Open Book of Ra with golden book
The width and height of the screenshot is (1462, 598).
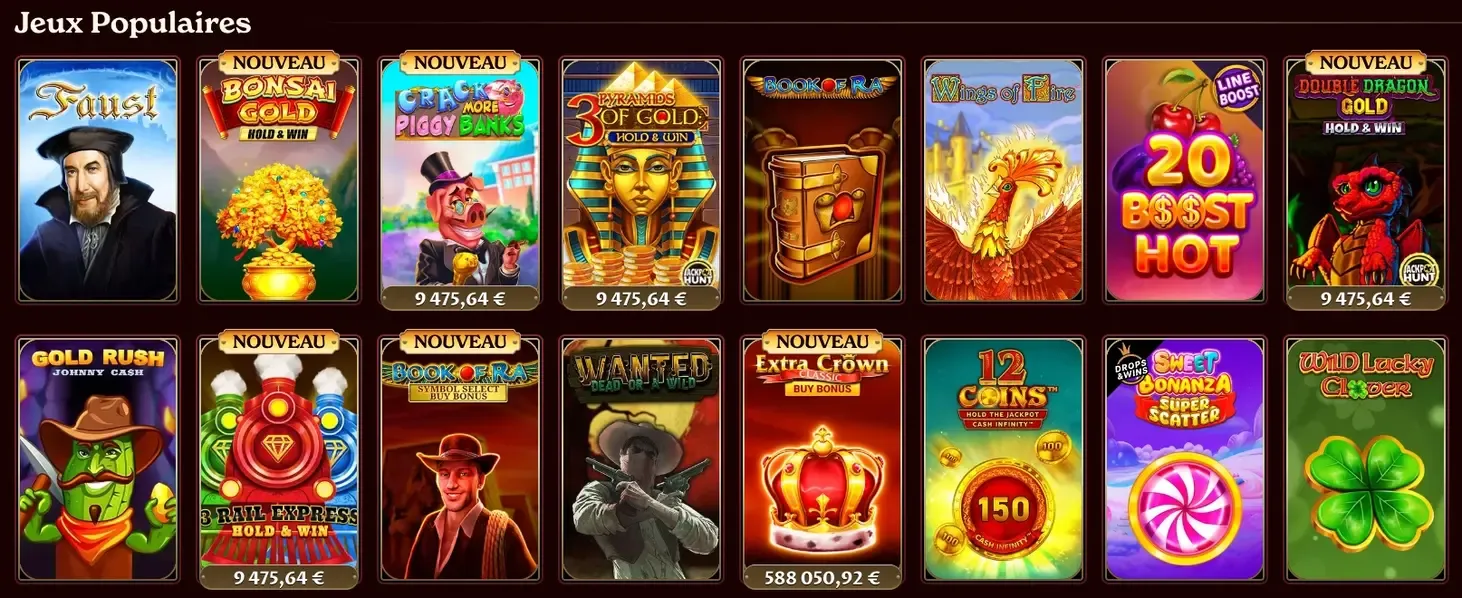click(822, 180)
